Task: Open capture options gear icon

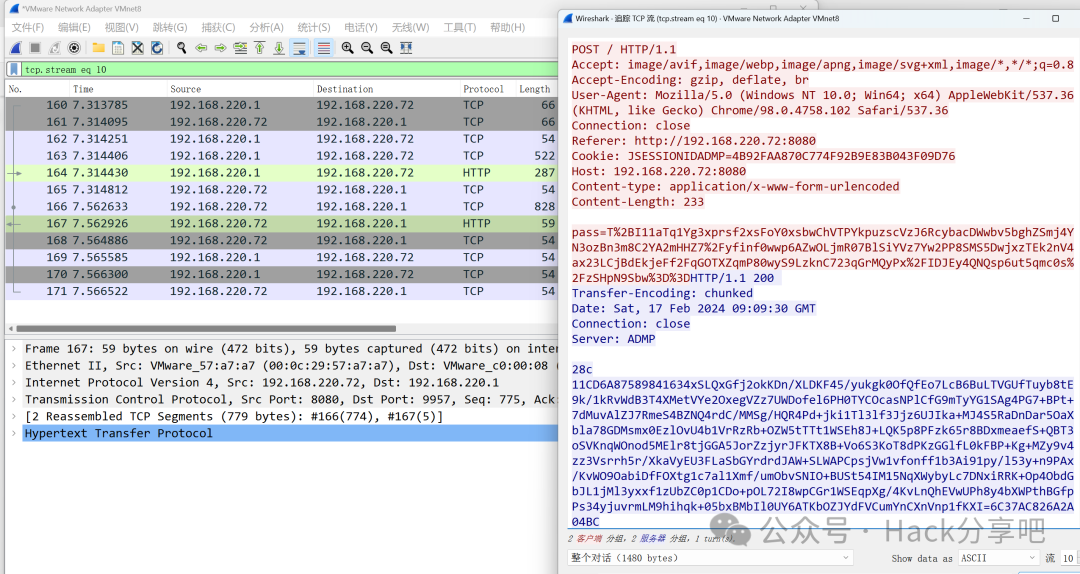Action: (x=74, y=48)
